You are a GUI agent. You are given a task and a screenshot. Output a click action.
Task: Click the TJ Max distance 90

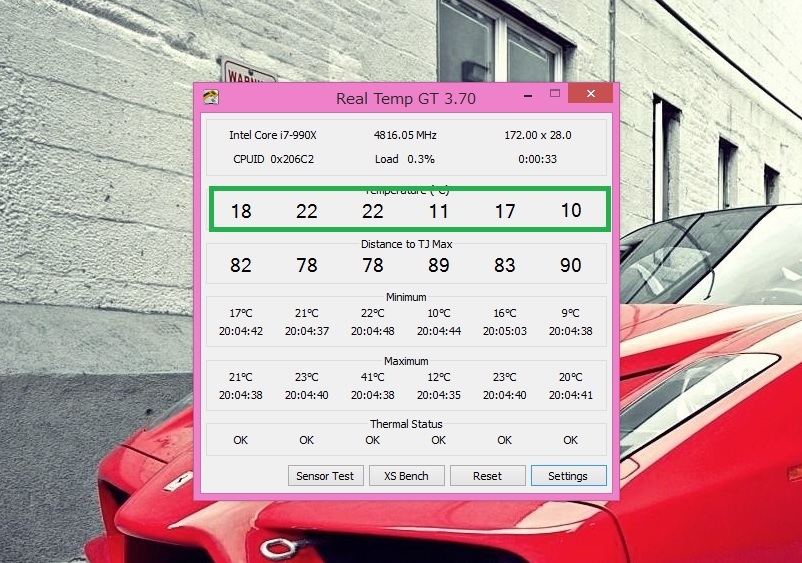point(571,265)
